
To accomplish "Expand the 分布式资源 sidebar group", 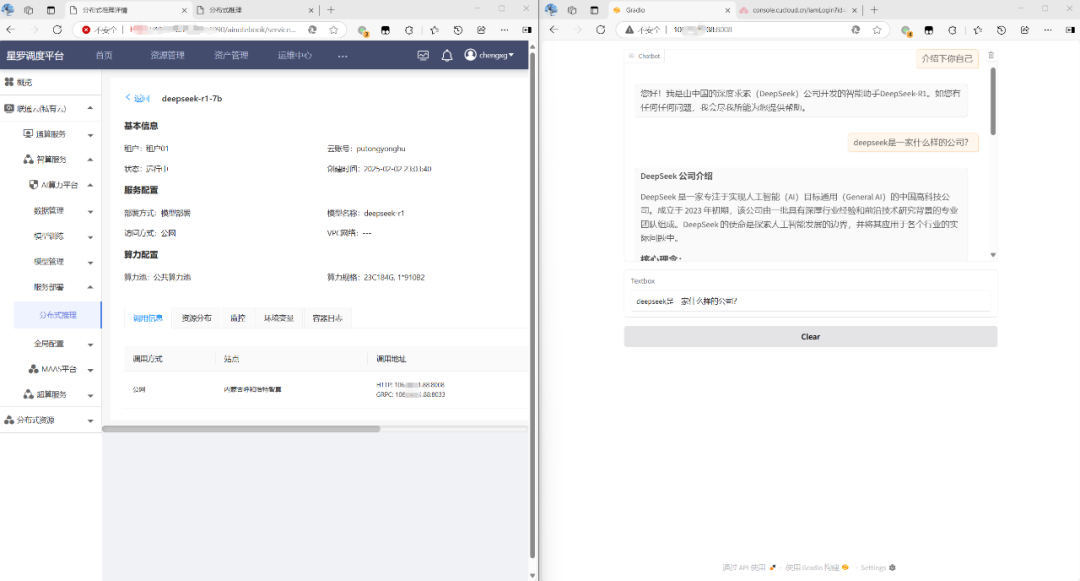I will point(51,420).
